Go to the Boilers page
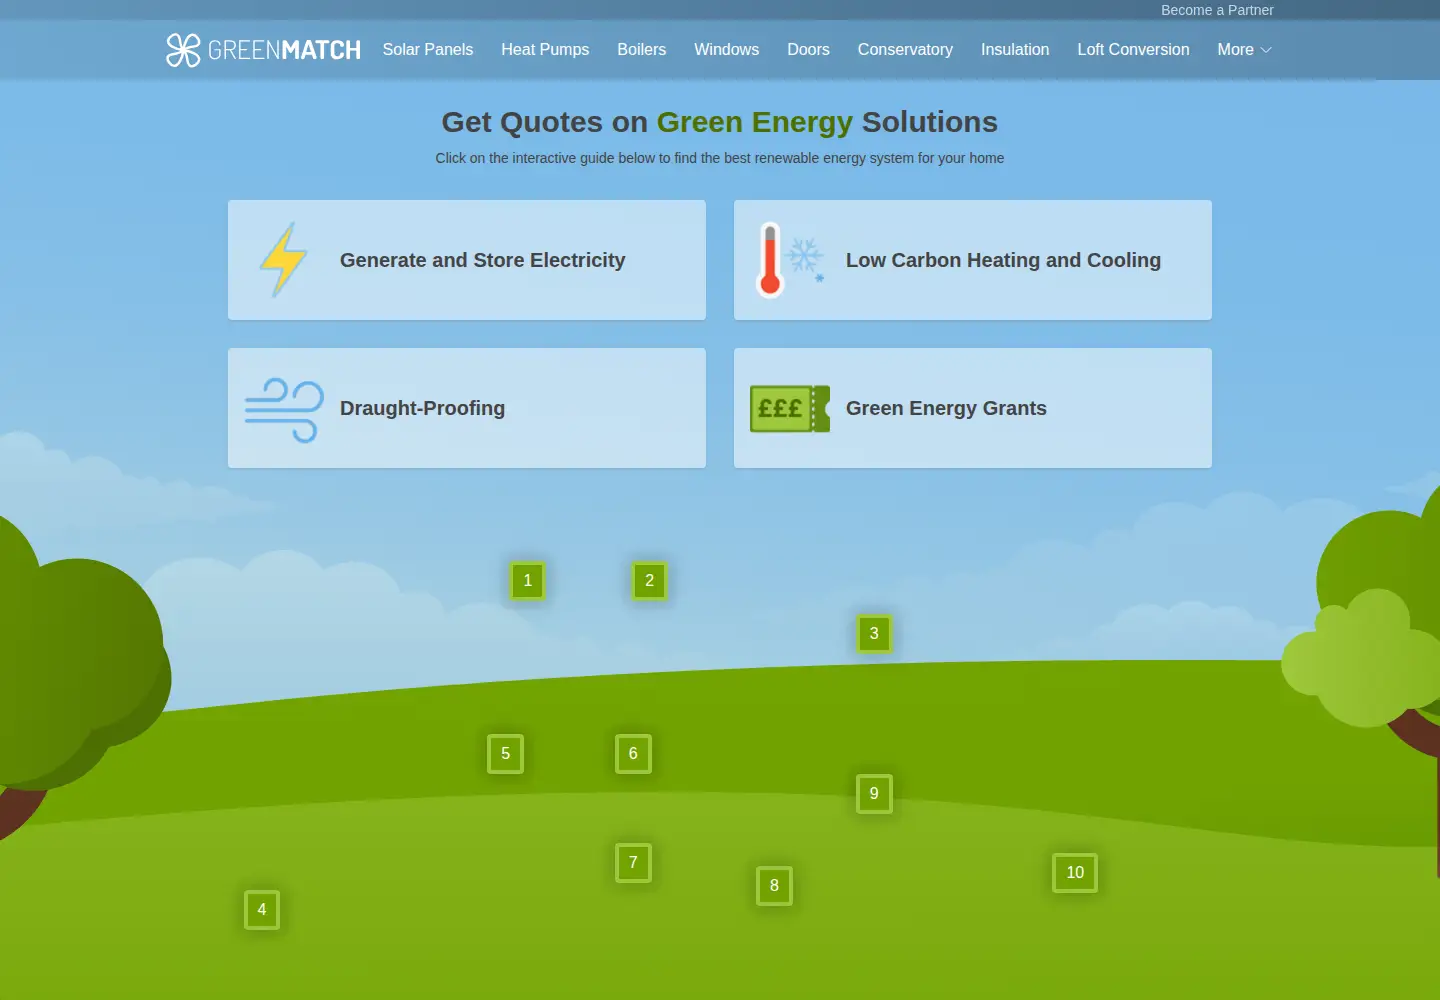This screenshot has height=1000, width=1440. coord(642,50)
